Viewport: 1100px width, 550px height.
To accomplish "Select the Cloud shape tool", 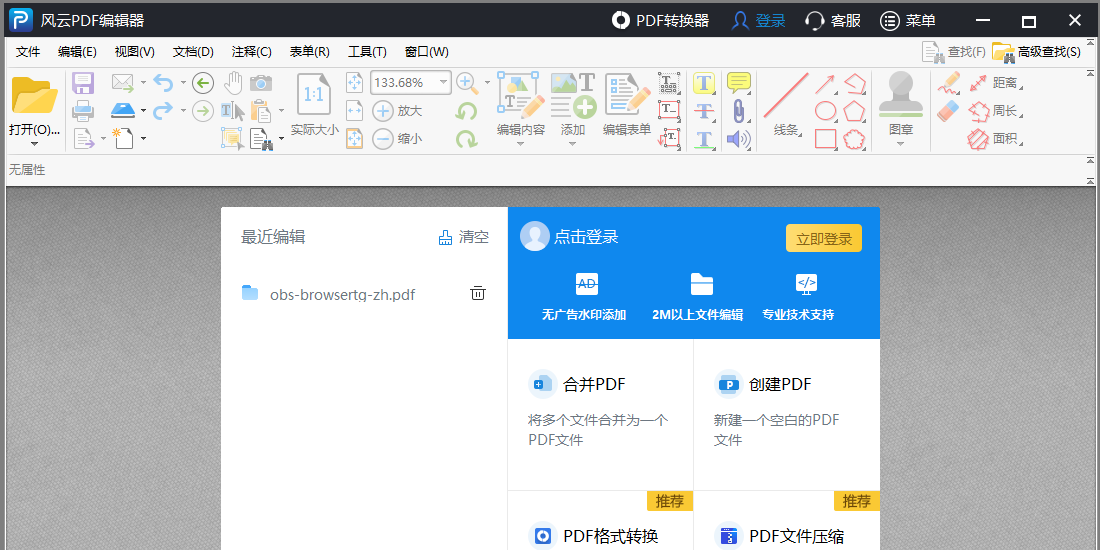I will click(x=854, y=139).
